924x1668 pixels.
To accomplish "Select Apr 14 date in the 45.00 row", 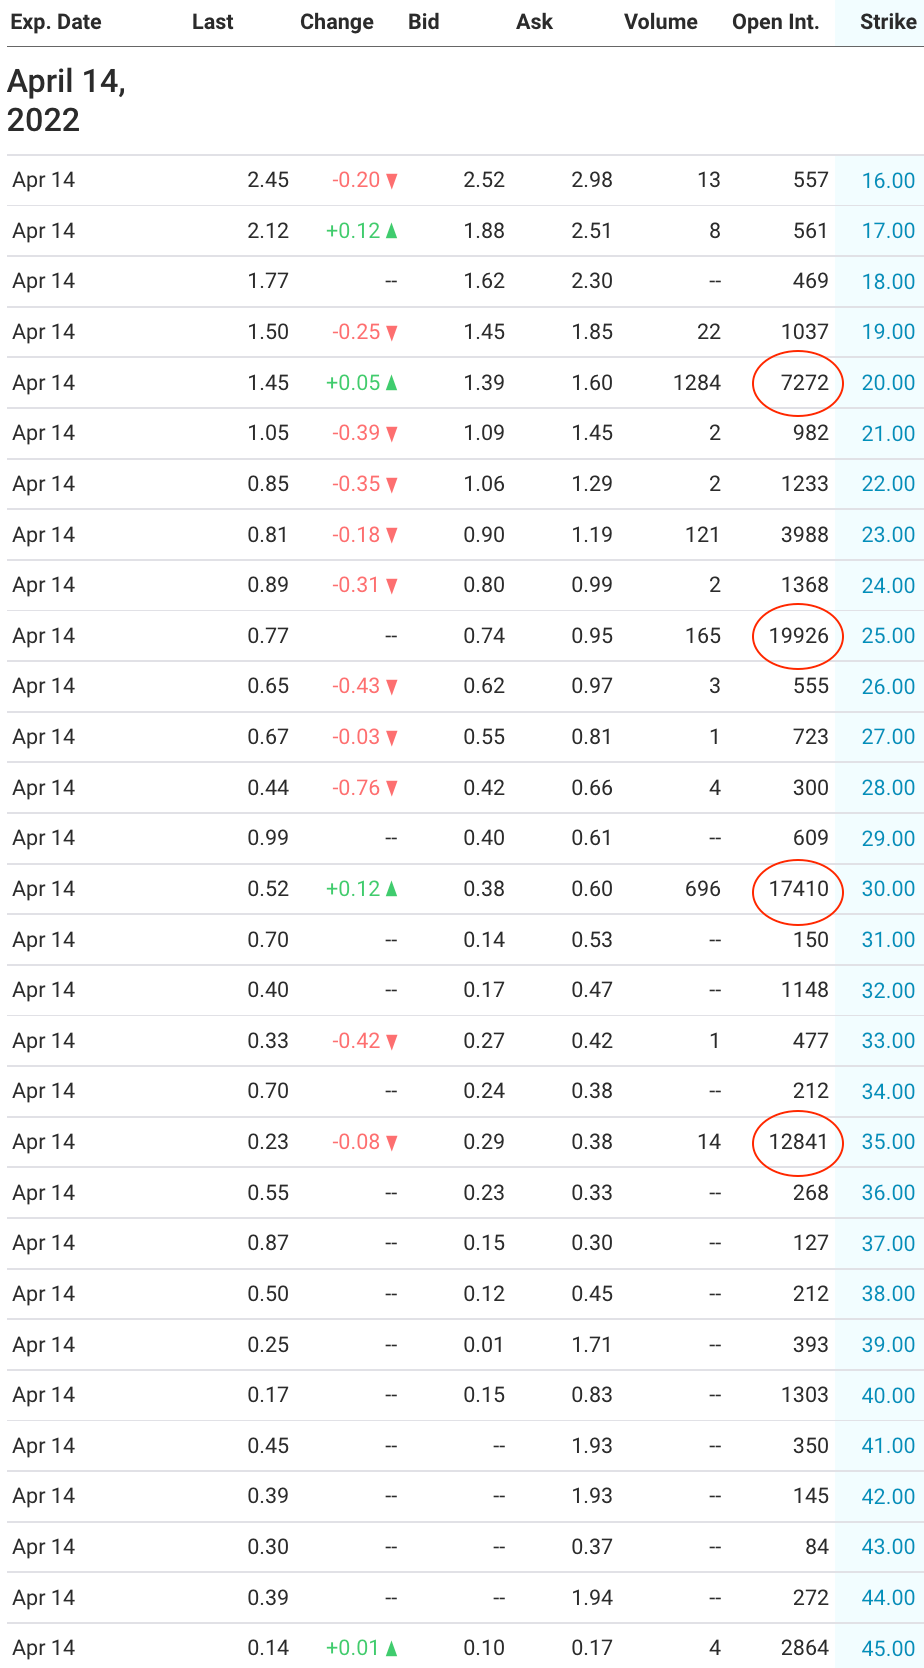I will click(x=44, y=1648).
